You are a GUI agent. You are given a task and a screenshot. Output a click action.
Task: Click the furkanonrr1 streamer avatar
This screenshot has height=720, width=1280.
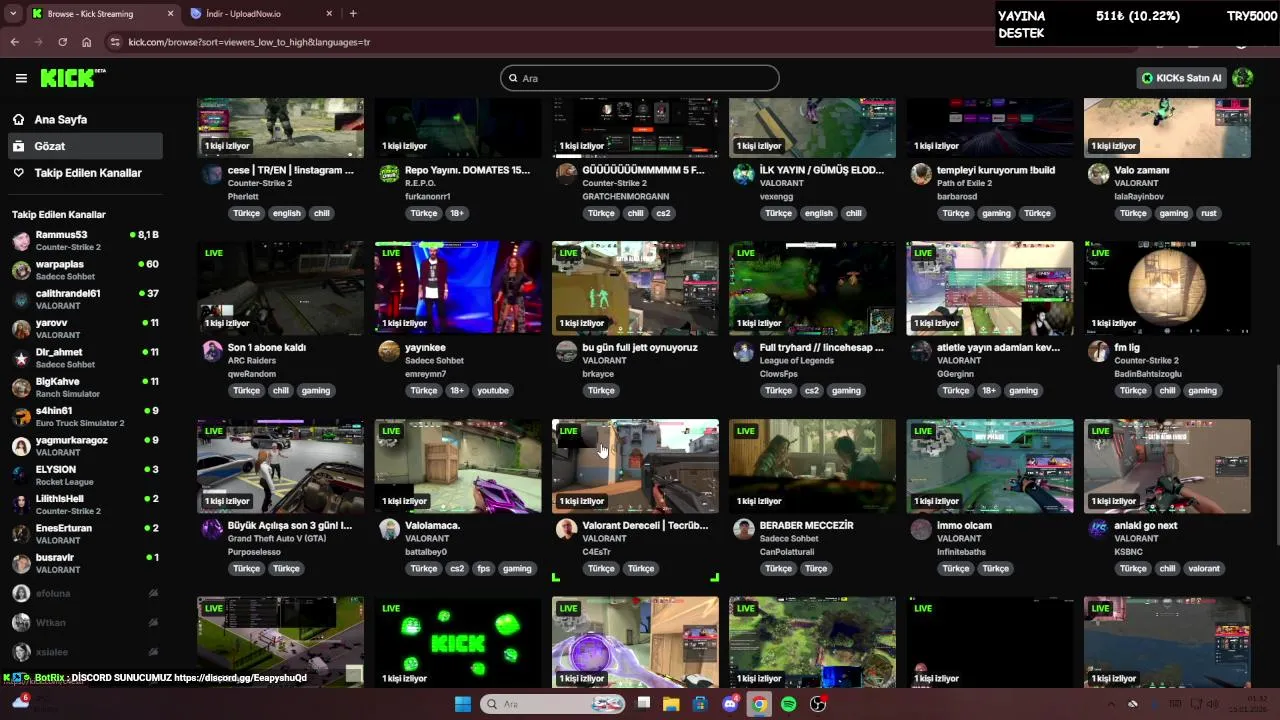[389, 174]
